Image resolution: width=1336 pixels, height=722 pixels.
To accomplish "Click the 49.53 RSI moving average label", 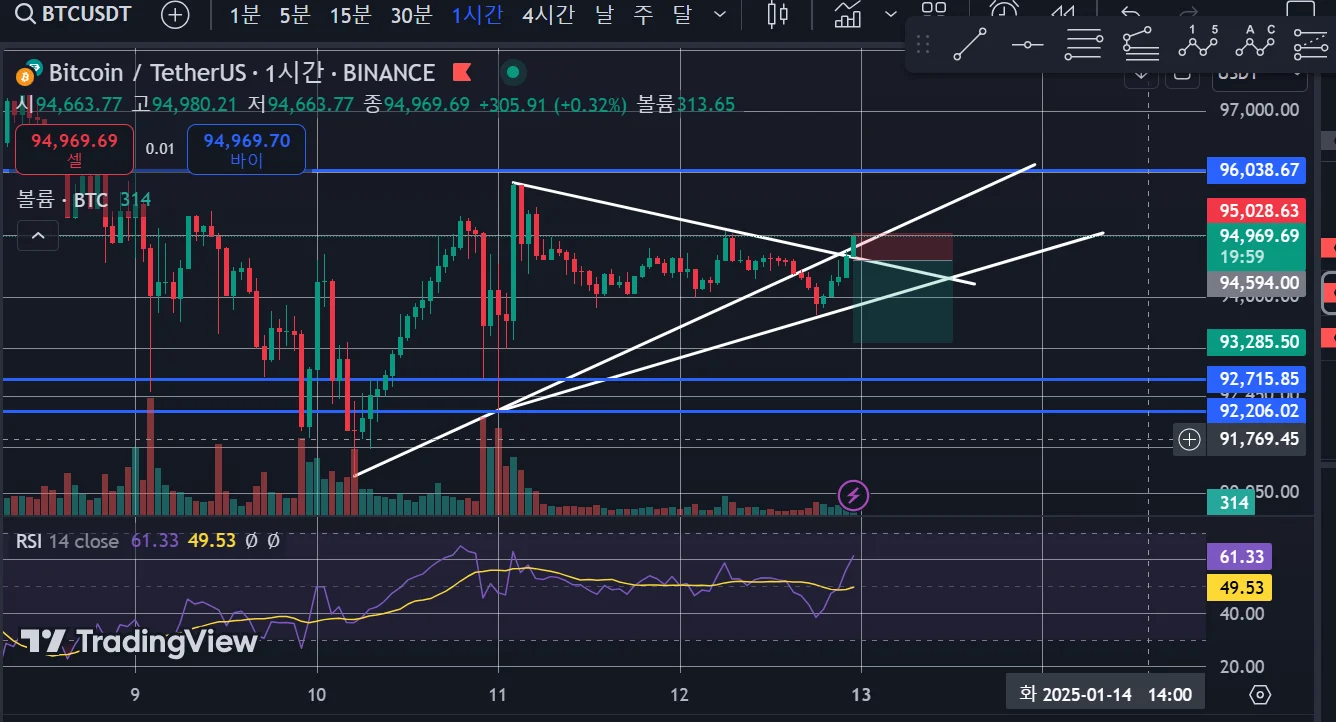I will pyautogui.click(x=1240, y=587).
